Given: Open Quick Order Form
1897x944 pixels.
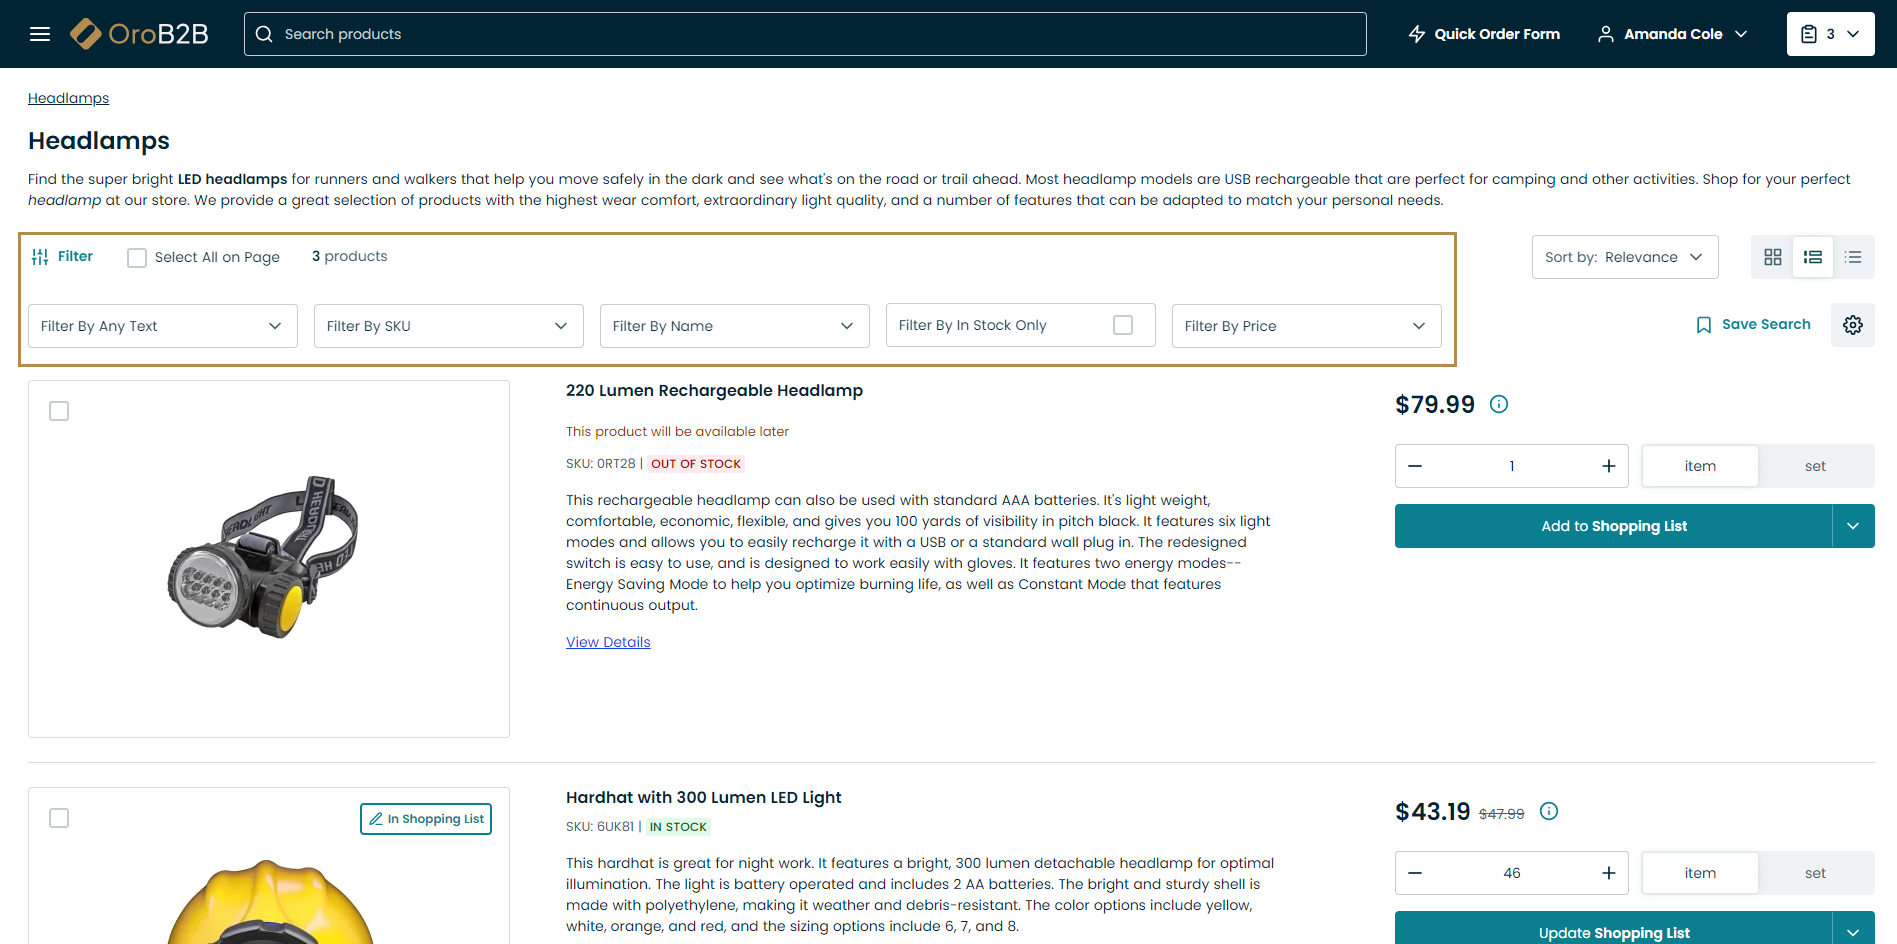Looking at the screenshot, I should point(1484,34).
